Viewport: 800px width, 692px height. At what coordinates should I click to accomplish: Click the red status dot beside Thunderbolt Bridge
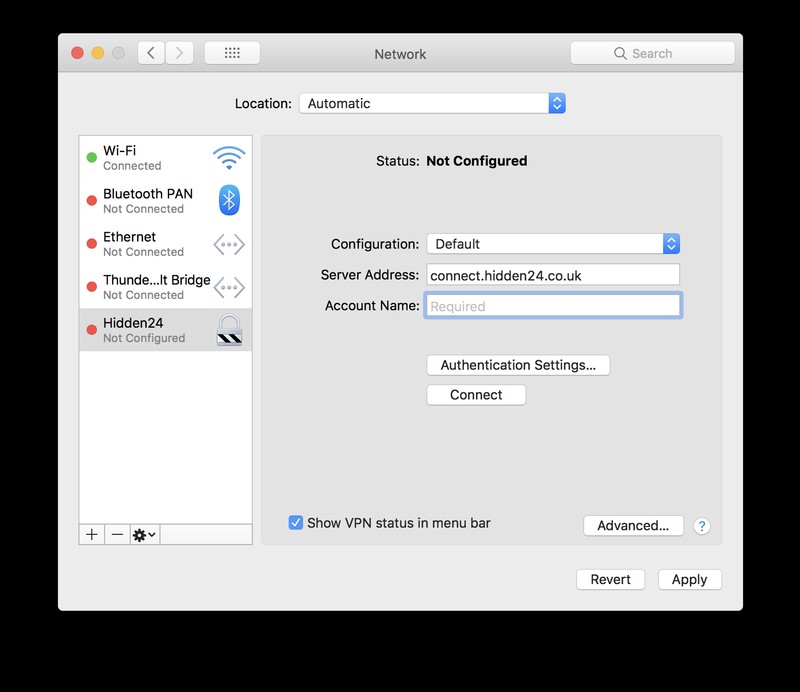point(92,286)
